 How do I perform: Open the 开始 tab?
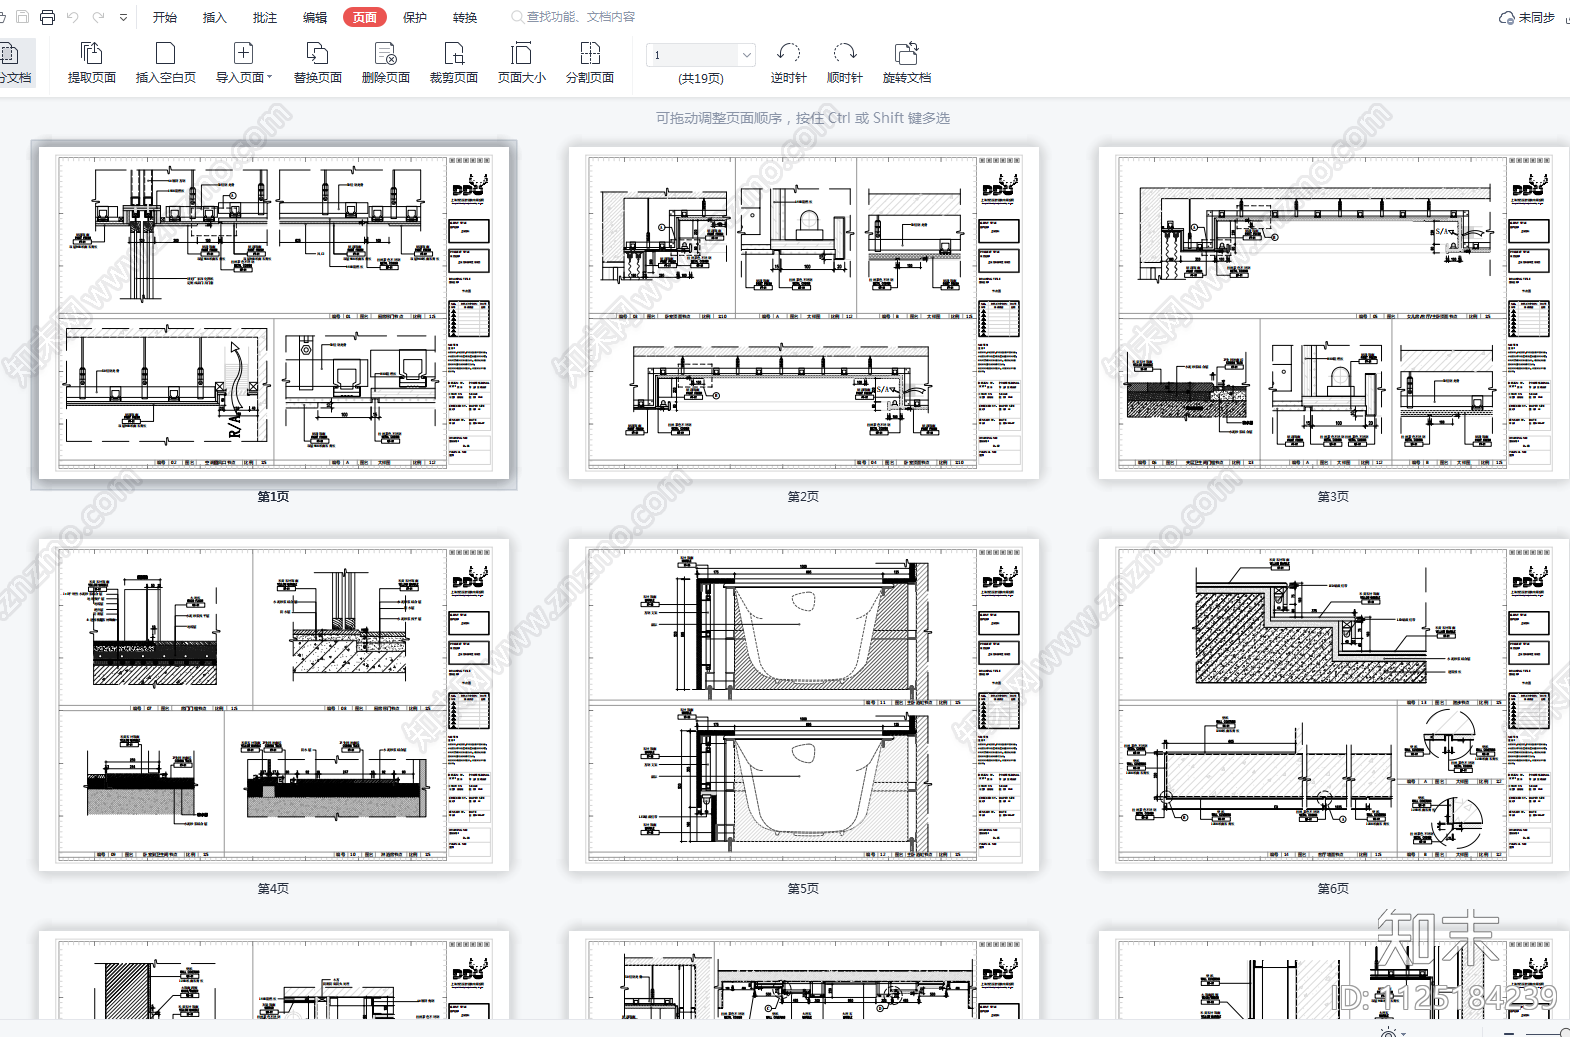tap(165, 17)
